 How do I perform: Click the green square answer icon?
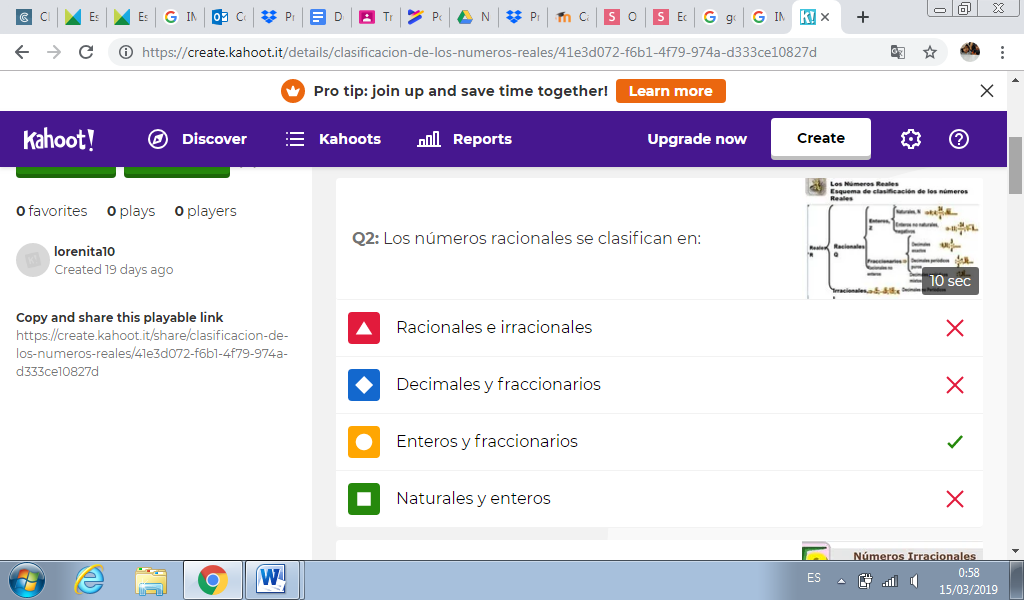point(364,499)
